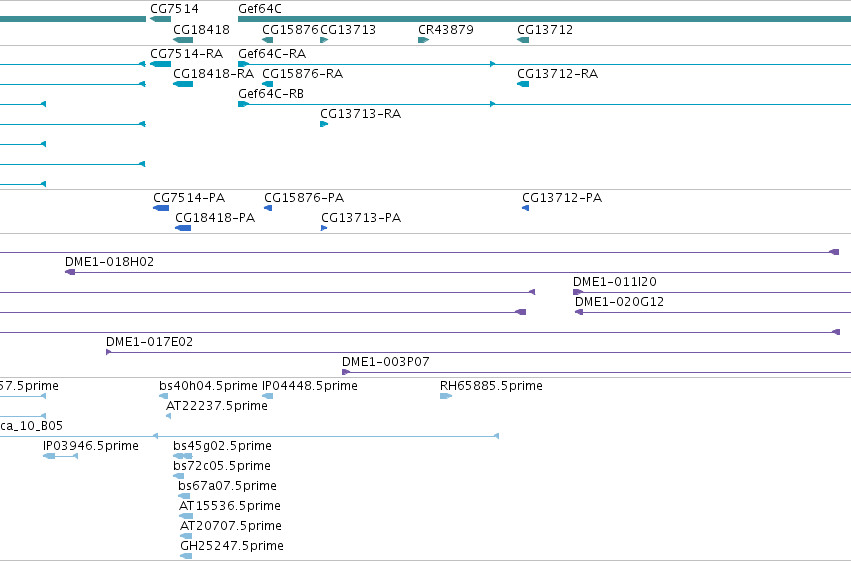The image size is (851, 561).
Task: Click the DME1-011I20 clone label
Action: pyautogui.click(x=614, y=282)
